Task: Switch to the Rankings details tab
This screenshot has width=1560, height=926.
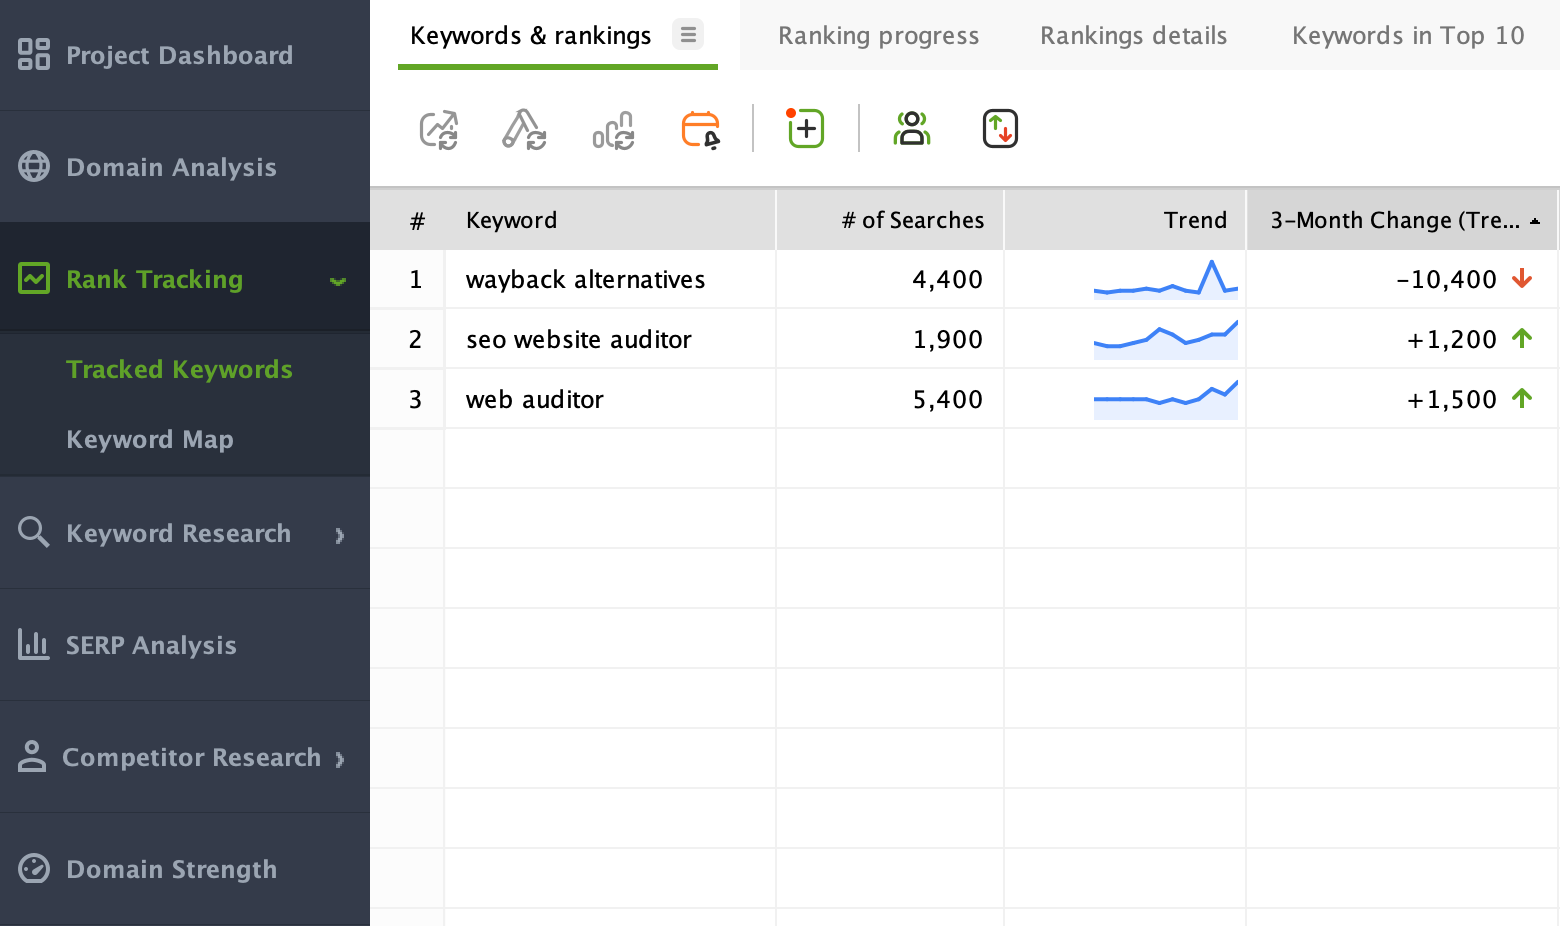Action: [1134, 36]
